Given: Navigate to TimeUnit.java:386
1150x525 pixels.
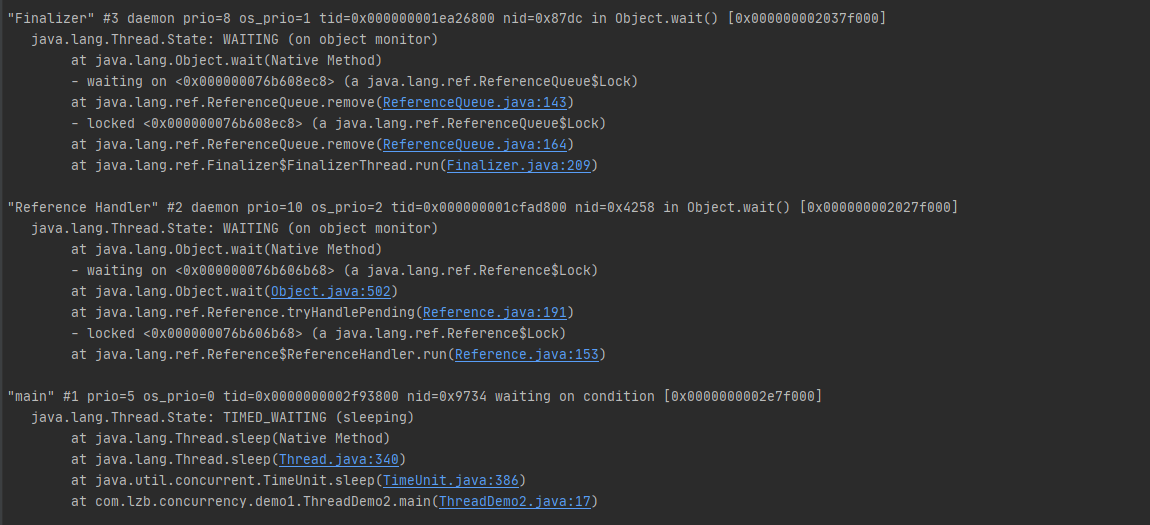Looking at the screenshot, I should coord(450,481).
